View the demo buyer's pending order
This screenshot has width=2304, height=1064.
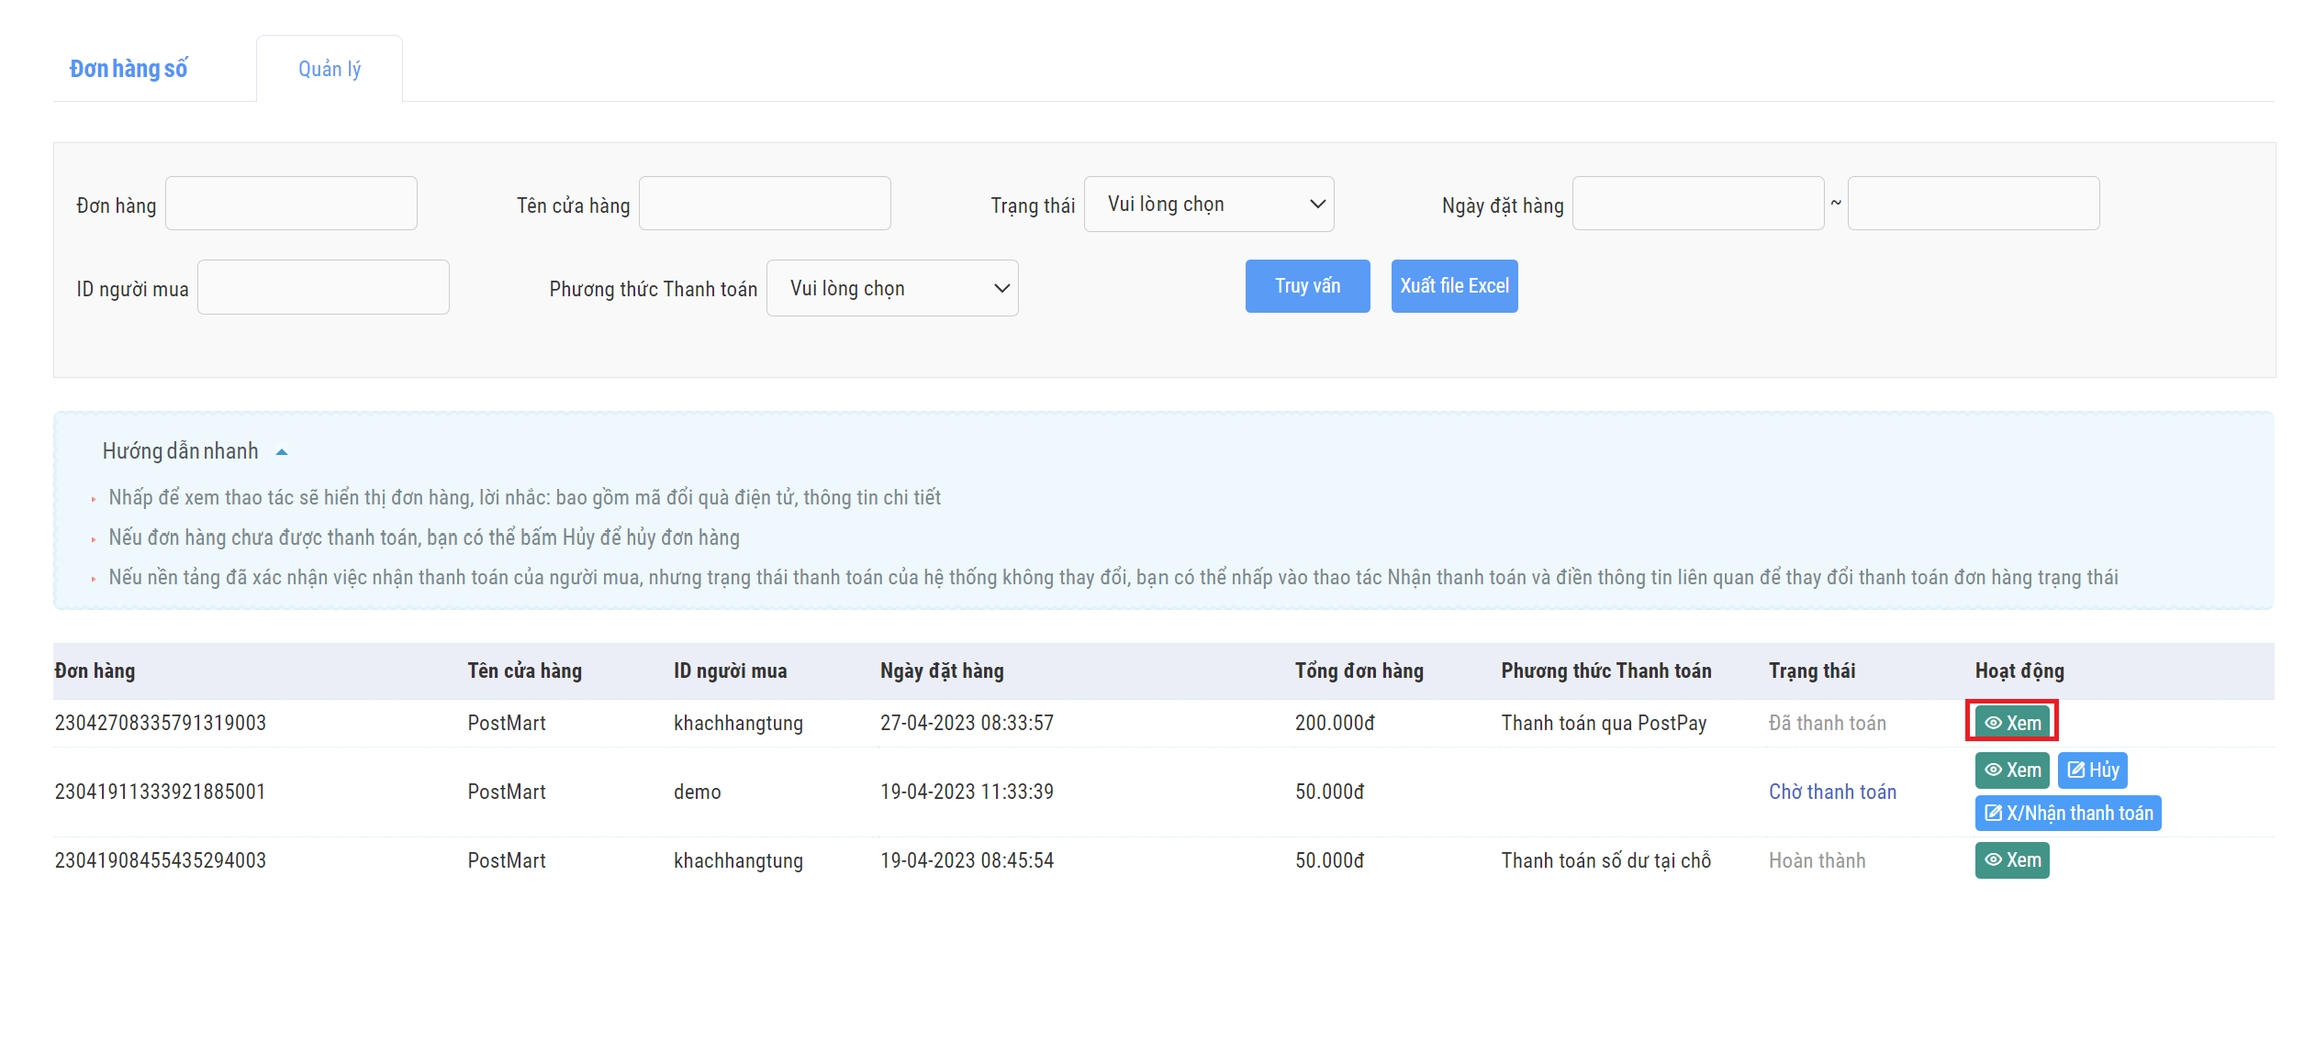(2011, 770)
